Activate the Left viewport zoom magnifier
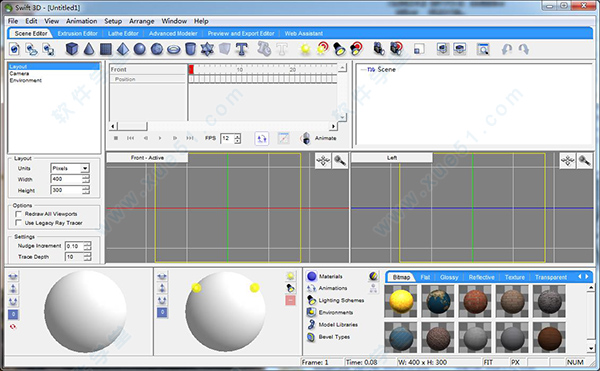 tap(584, 161)
